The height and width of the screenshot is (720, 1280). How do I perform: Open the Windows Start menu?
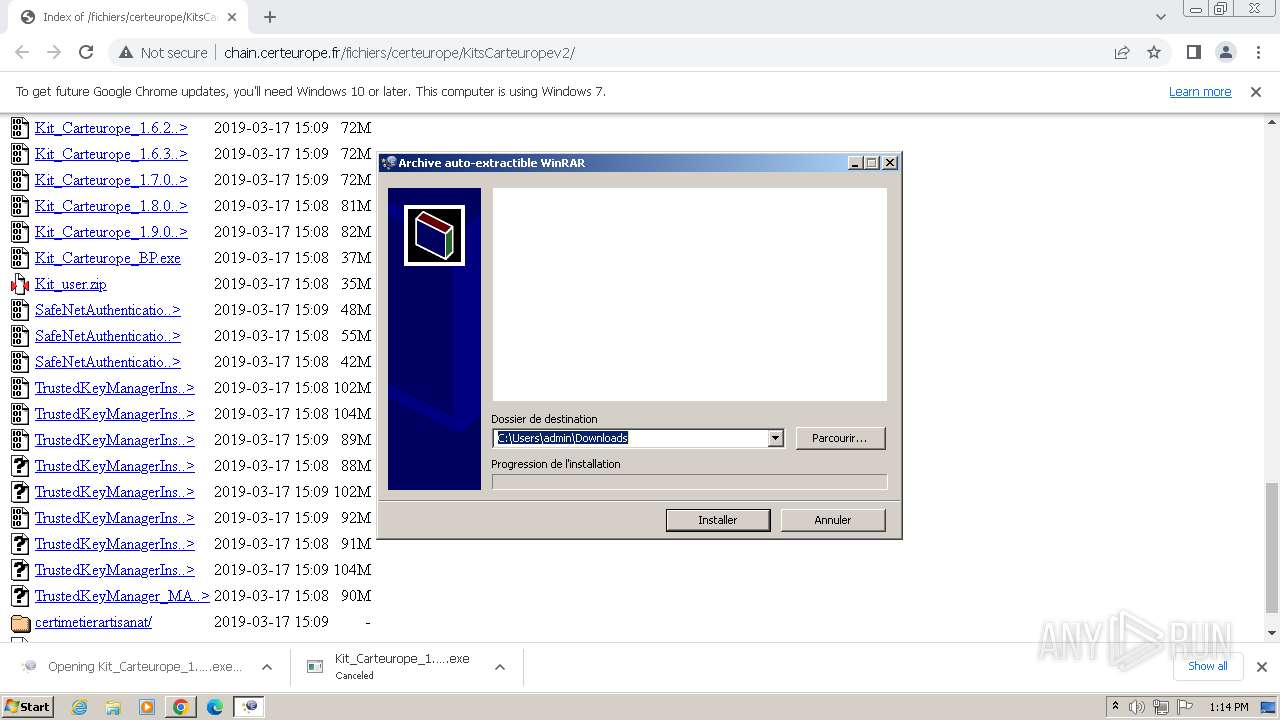click(28, 706)
